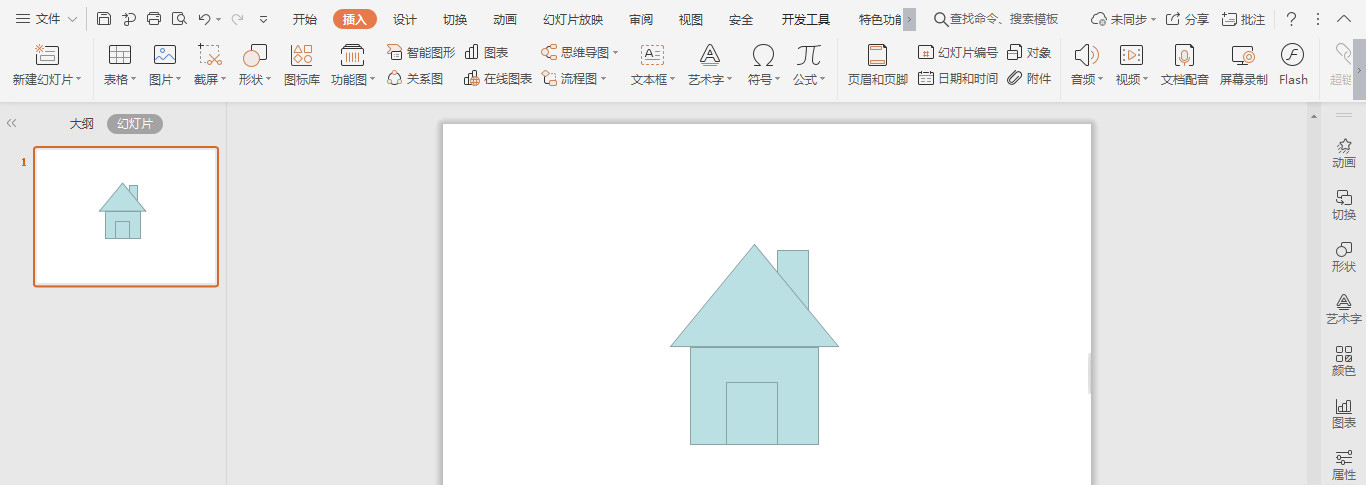Image resolution: width=1366 pixels, height=485 pixels.
Task: Open the 图标库 icon library
Action: (302, 65)
